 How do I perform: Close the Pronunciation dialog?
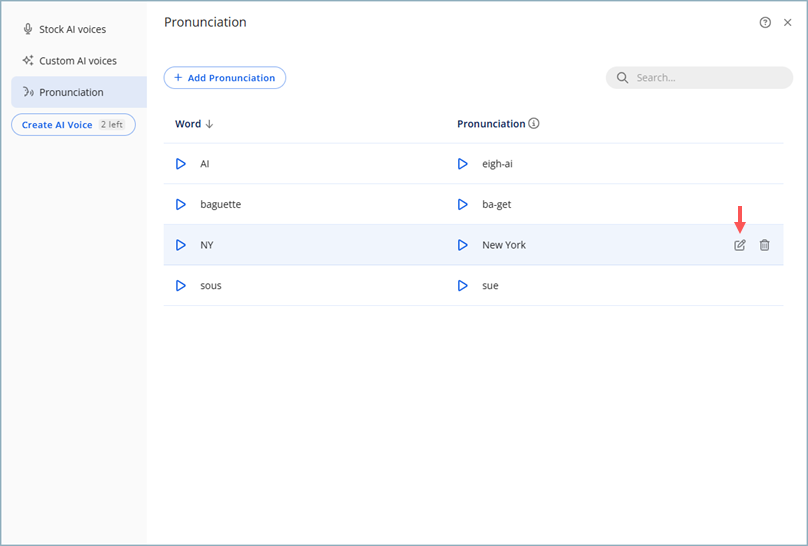click(x=788, y=22)
